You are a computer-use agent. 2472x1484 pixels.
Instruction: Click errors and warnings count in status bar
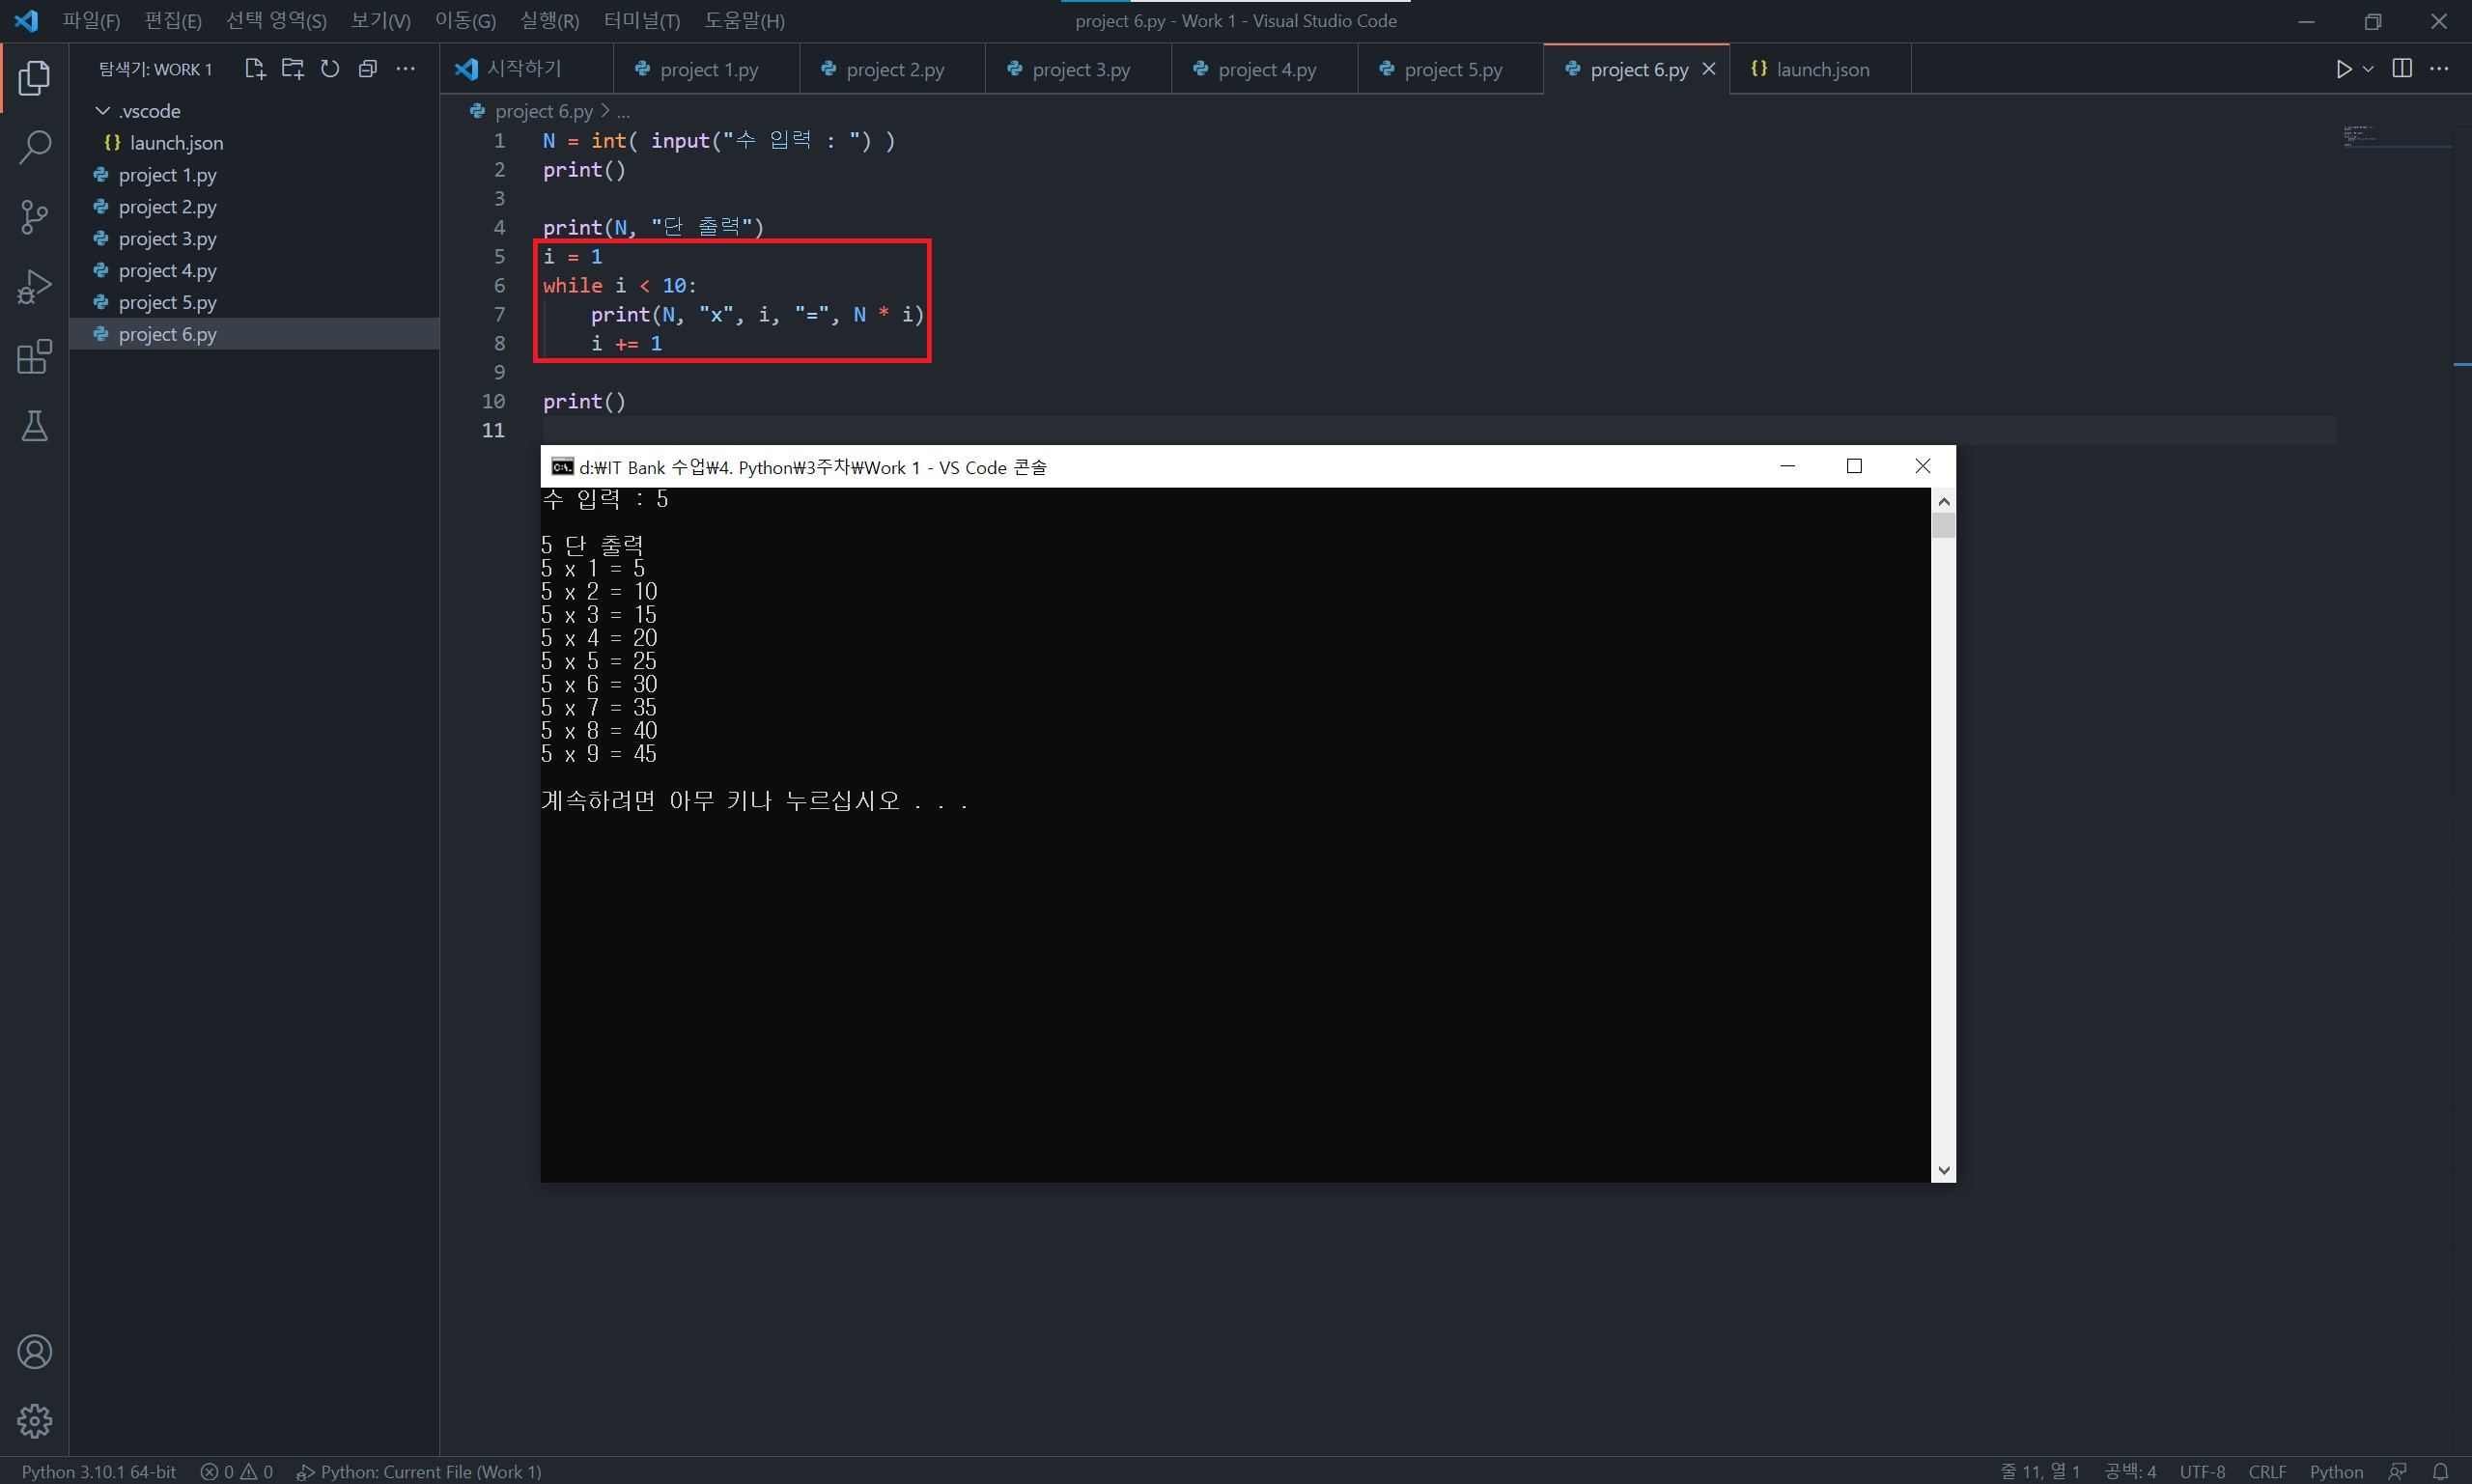pos(237,1471)
